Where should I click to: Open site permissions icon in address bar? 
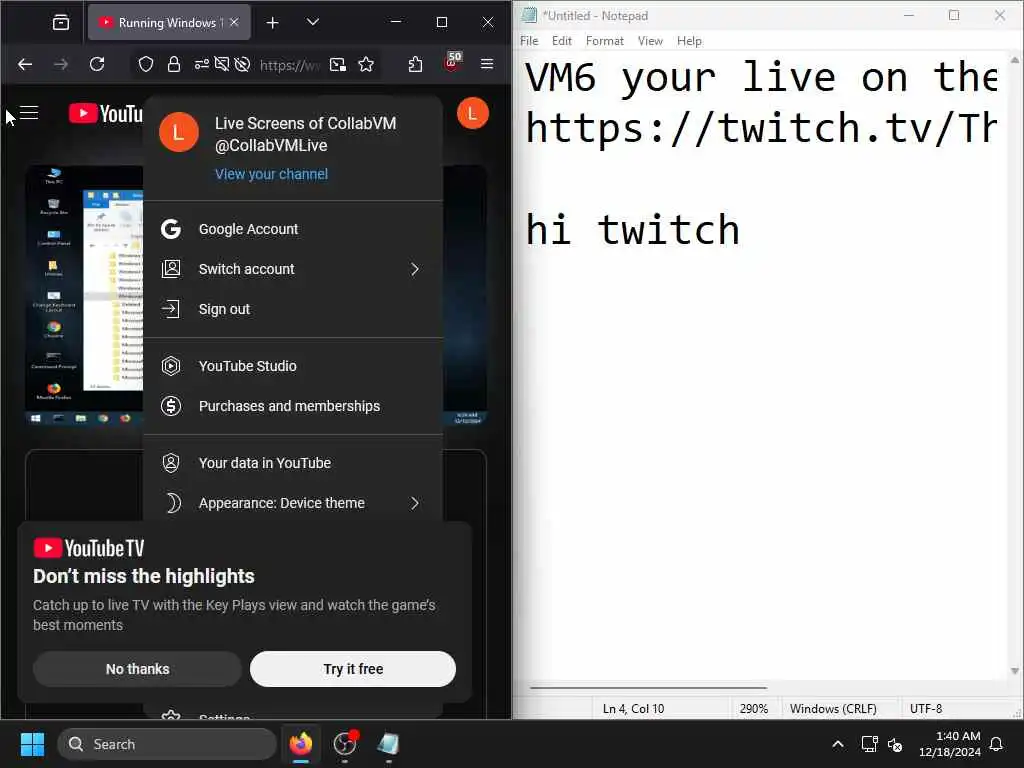(201, 64)
